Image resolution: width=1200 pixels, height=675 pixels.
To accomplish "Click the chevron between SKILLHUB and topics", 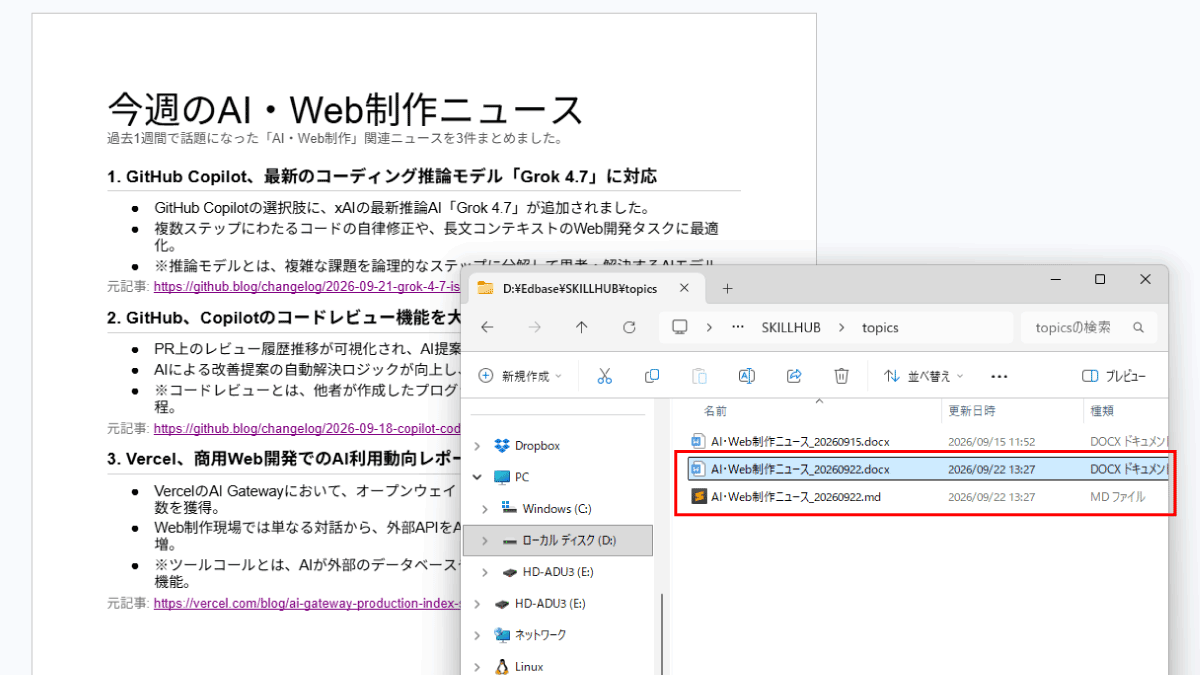I will [842, 327].
